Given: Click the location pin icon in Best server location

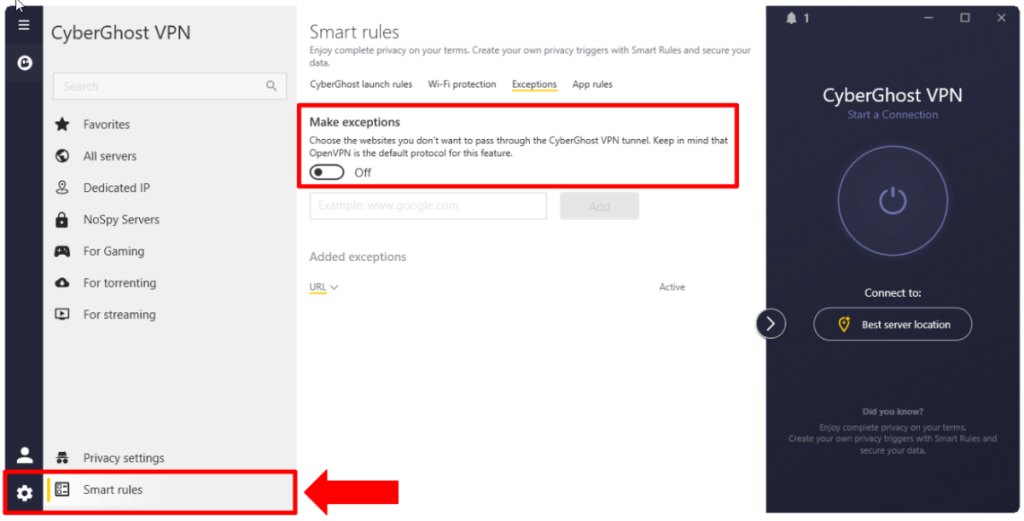Looking at the screenshot, I should (844, 324).
